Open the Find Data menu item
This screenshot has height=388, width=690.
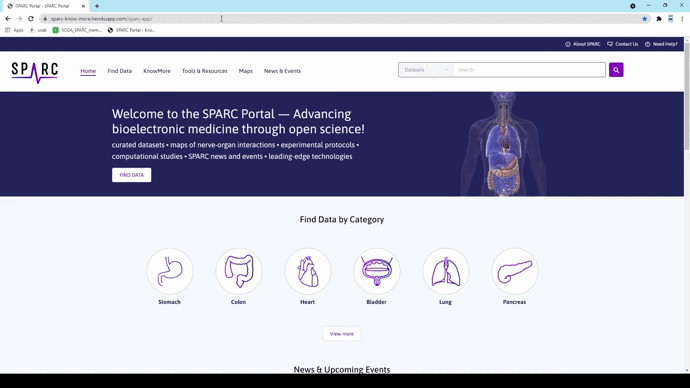(x=120, y=71)
